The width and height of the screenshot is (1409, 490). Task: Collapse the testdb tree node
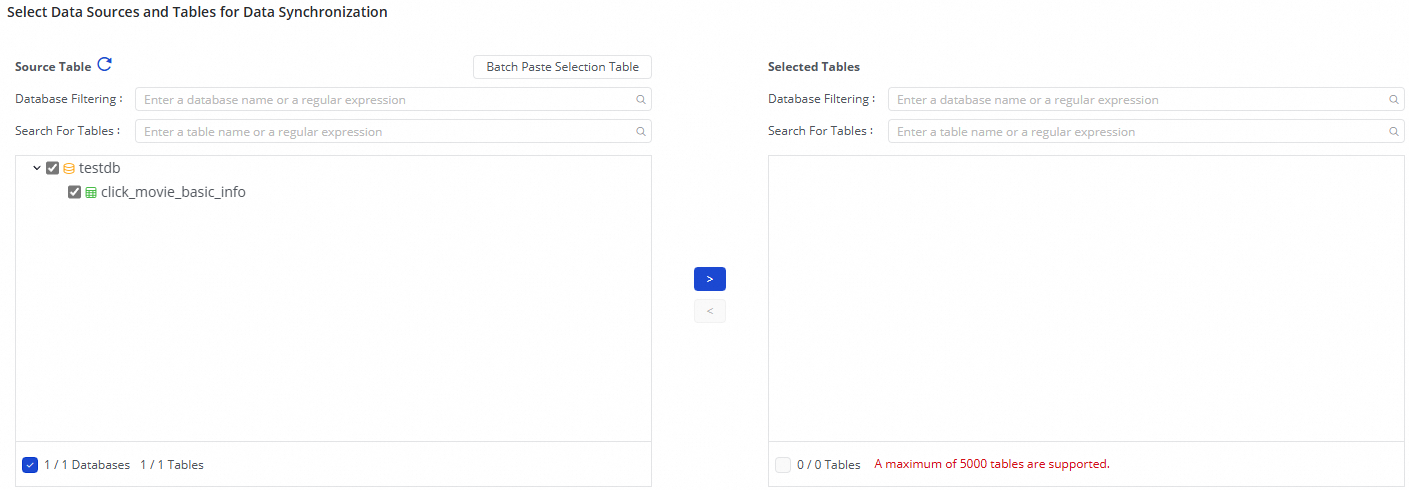(37, 169)
